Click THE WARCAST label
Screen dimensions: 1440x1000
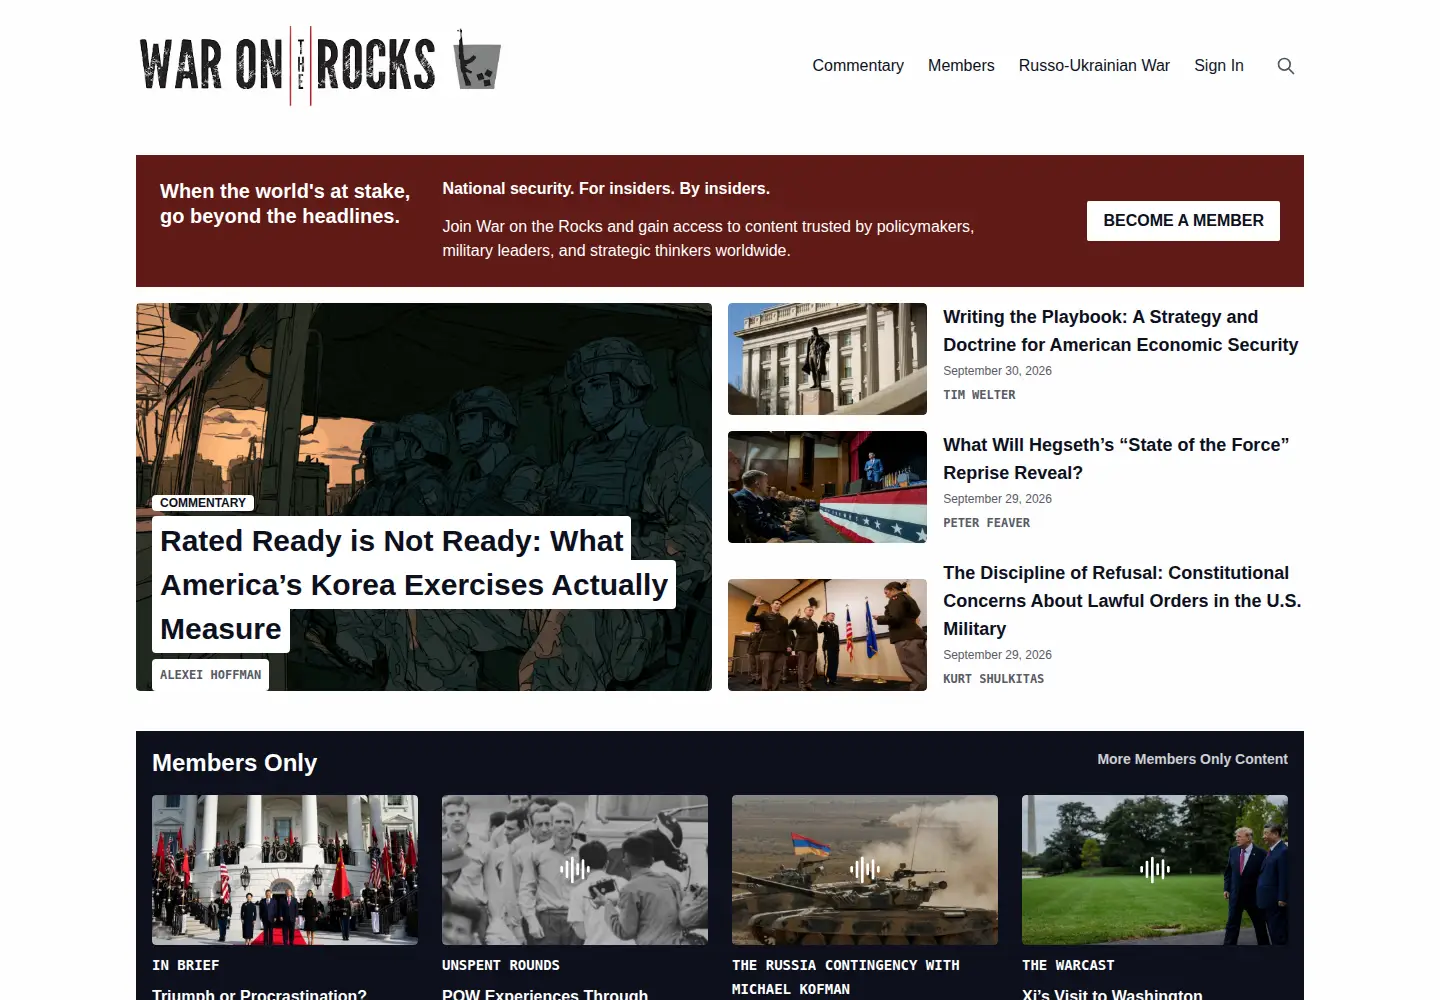[1068, 965]
